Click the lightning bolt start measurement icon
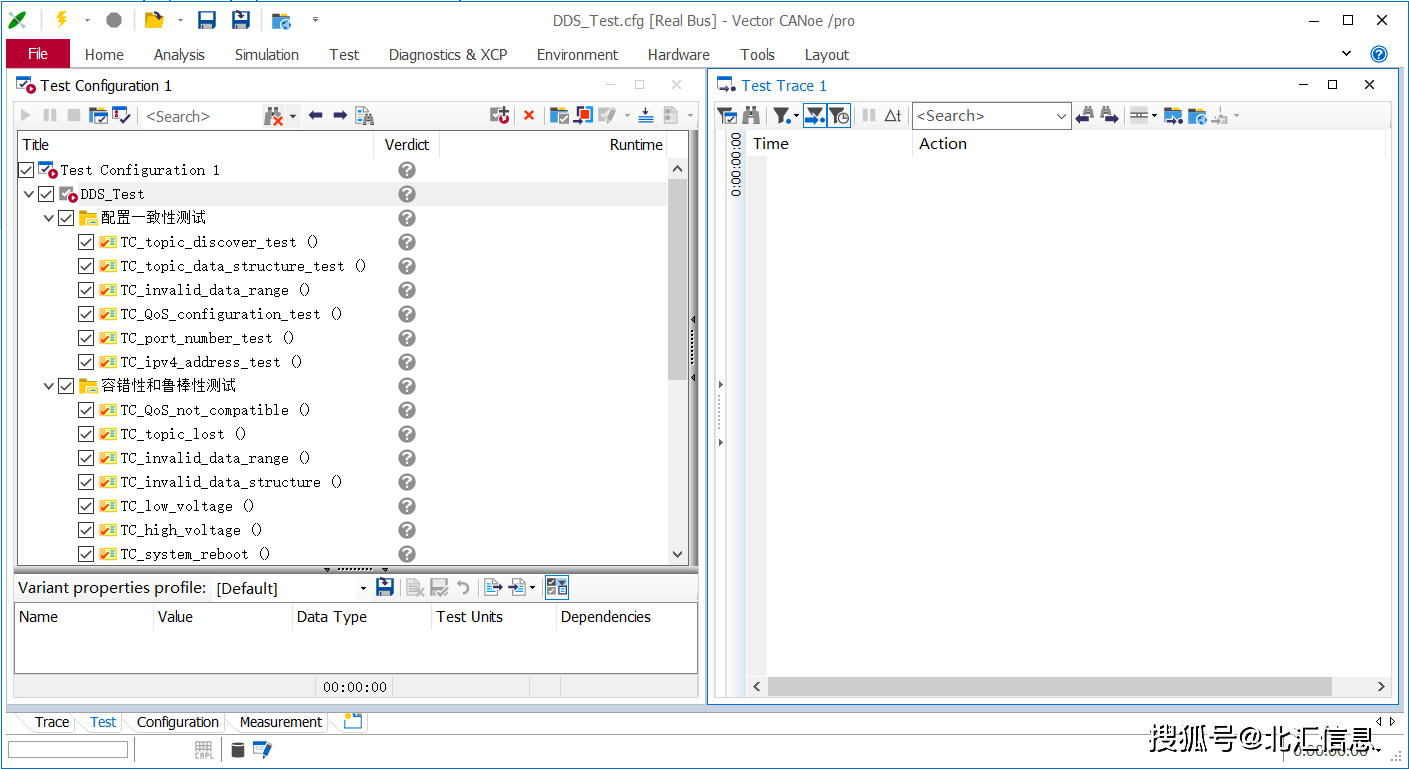 click(x=62, y=20)
